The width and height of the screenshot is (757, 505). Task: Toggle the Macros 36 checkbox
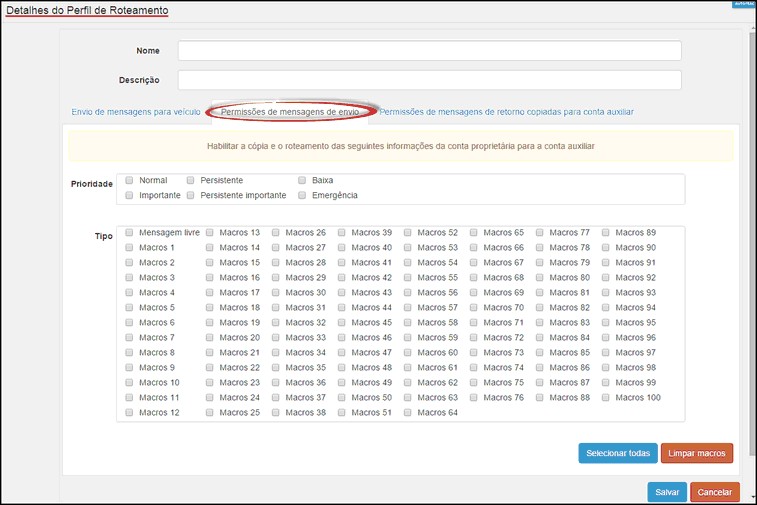[x=275, y=382]
